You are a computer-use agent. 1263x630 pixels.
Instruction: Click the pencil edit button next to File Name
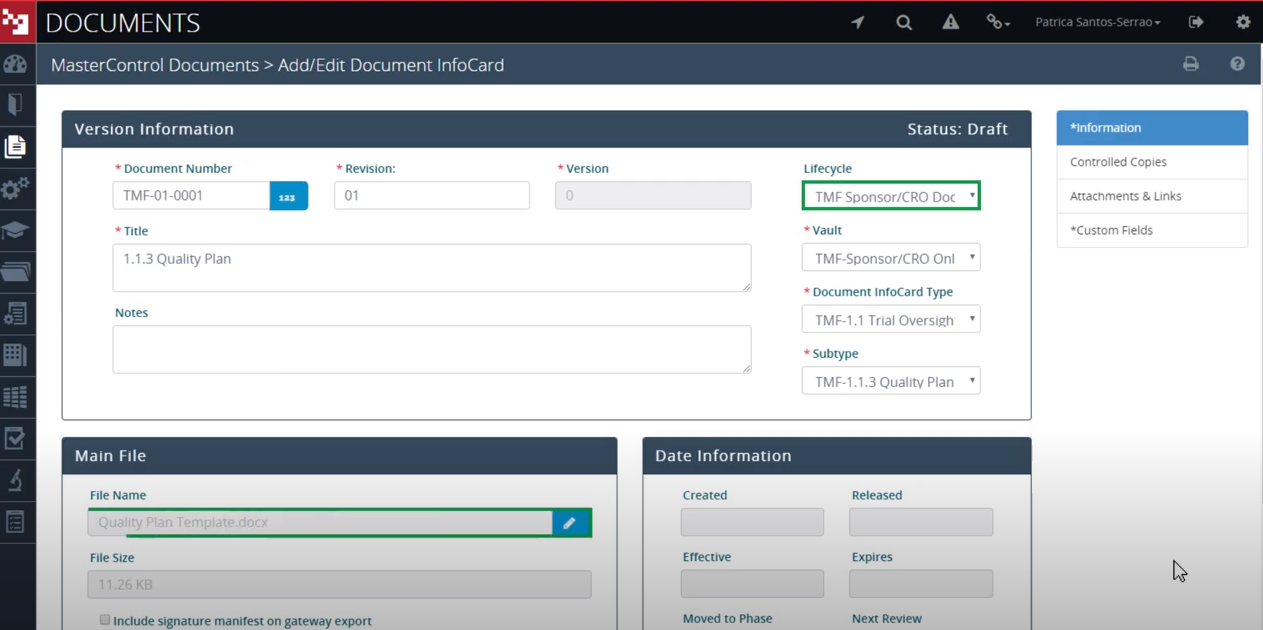tap(570, 522)
